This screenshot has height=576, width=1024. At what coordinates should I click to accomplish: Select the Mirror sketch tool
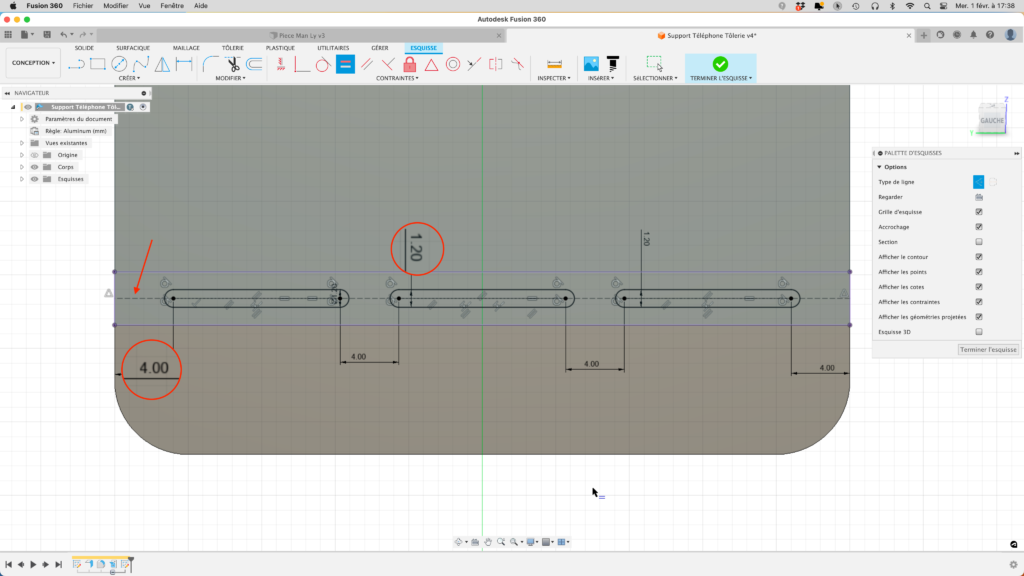tap(162, 64)
